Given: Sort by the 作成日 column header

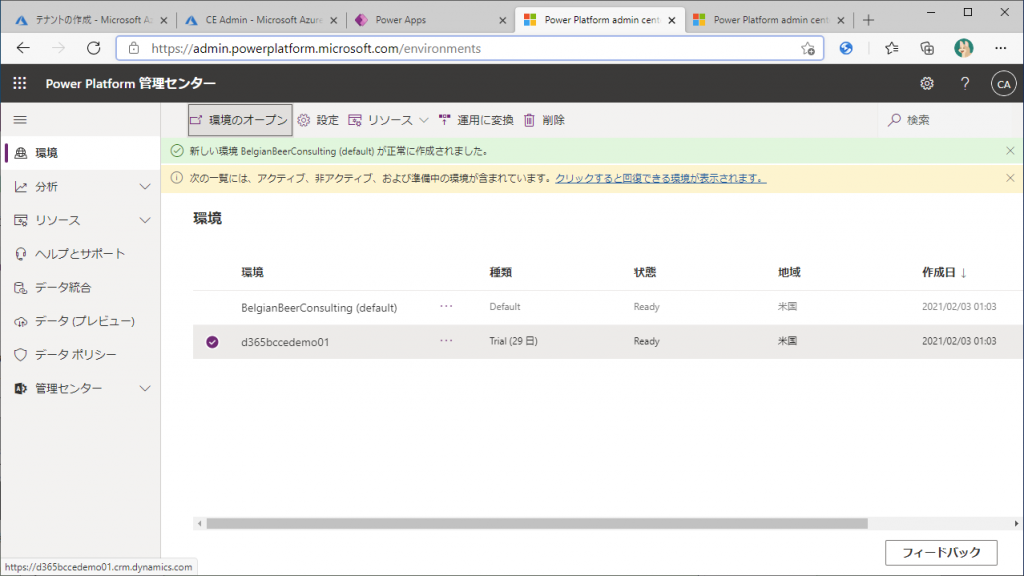Looking at the screenshot, I should 944,272.
